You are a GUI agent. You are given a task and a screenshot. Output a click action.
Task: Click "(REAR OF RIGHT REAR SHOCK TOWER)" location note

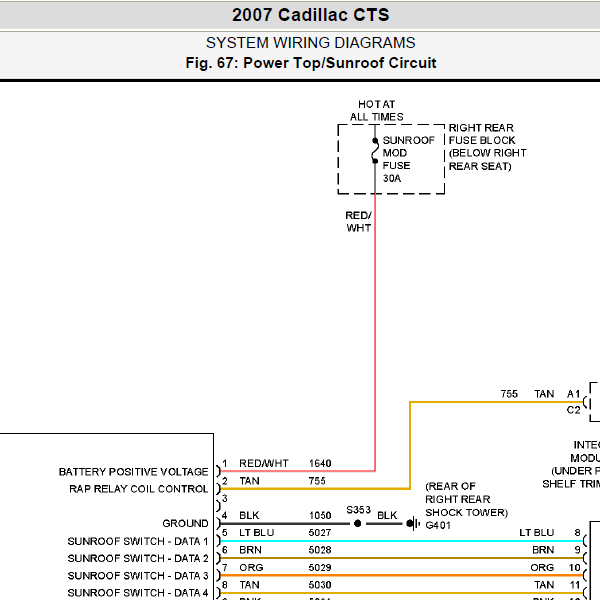coord(466,499)
